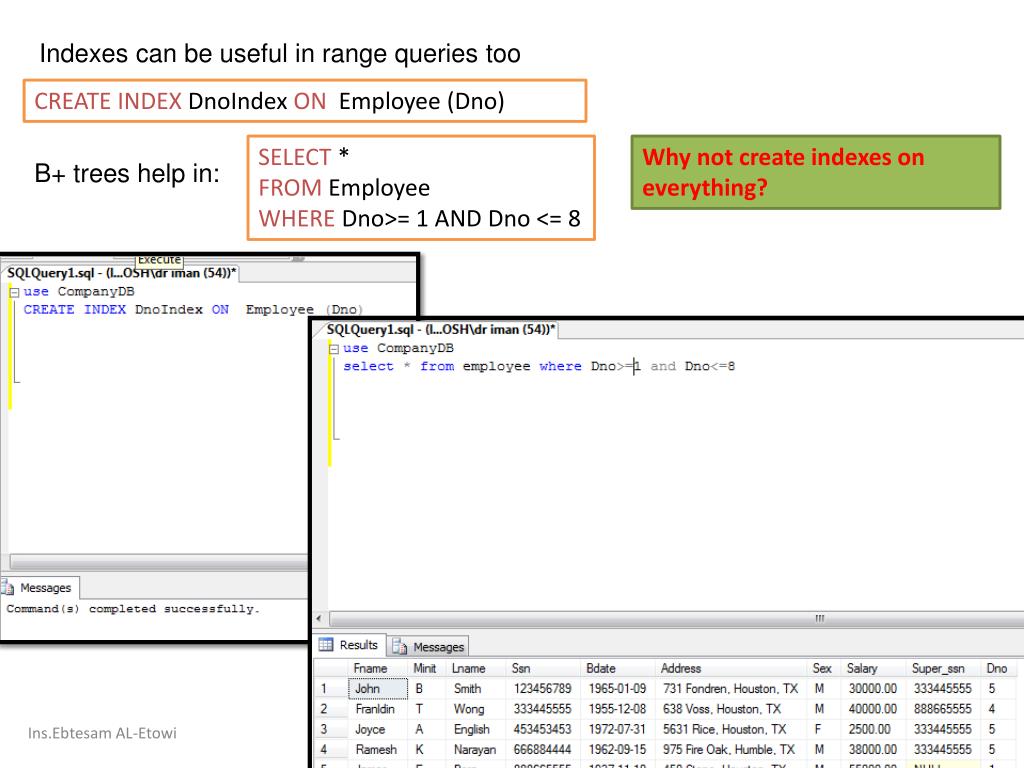Screen dimensions: 1024x768
Task: Click the "CREATE INDEX DnoIndex ON" line in the editor
Action: coord(193,310)
